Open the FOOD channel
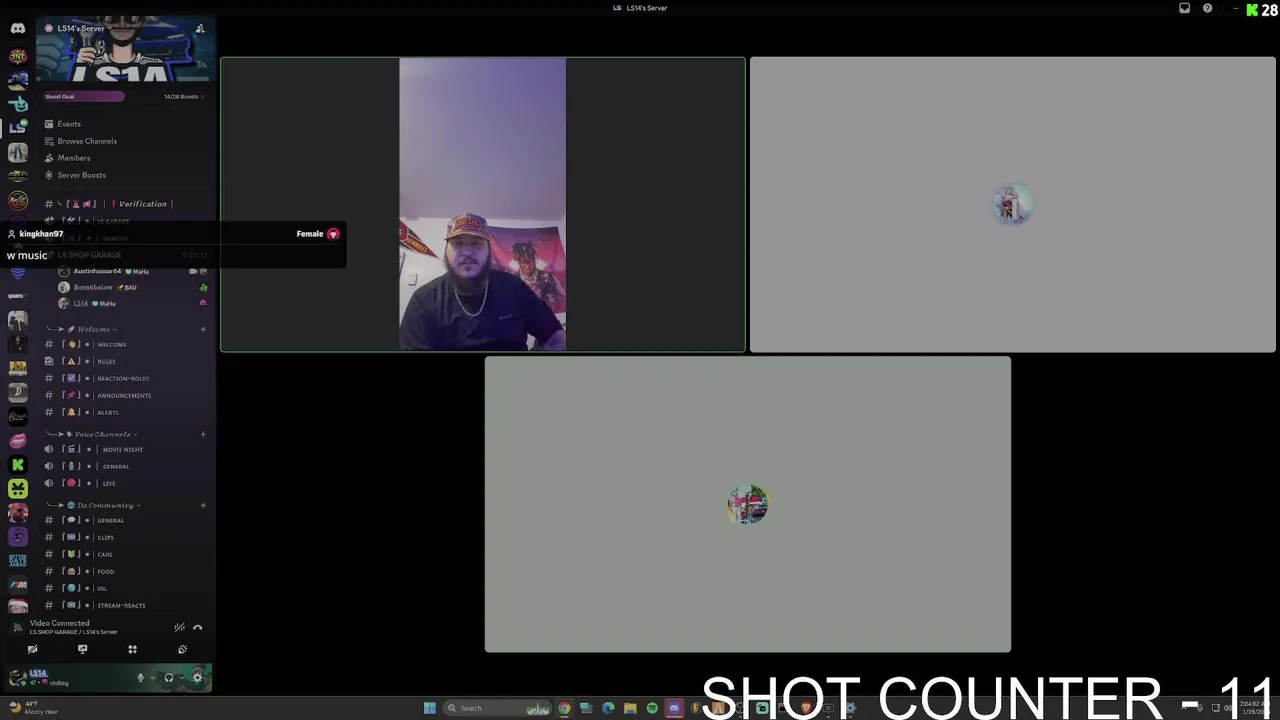 click(x=123, y=571)
